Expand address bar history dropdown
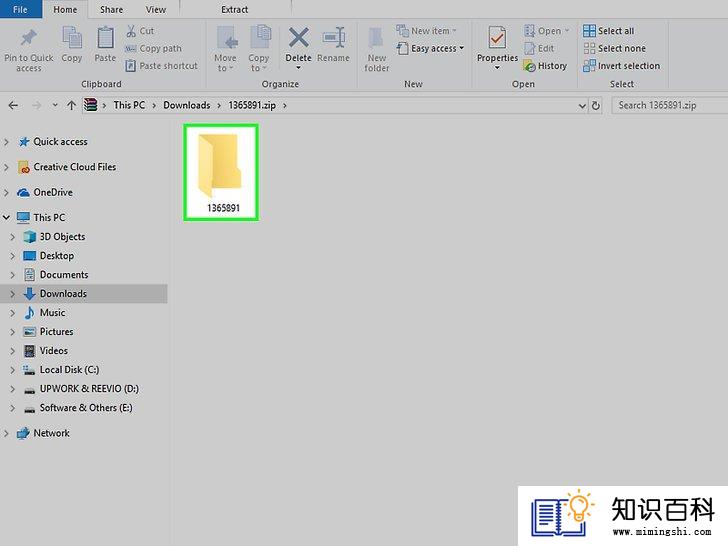 point(582,106)
